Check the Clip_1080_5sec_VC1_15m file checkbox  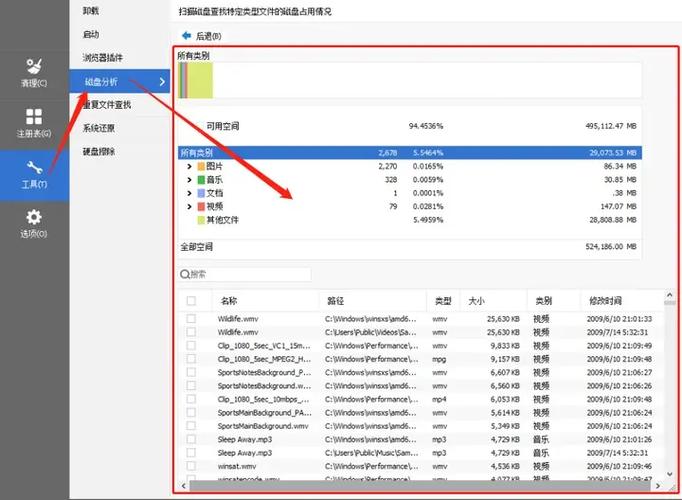click(191, 346)
